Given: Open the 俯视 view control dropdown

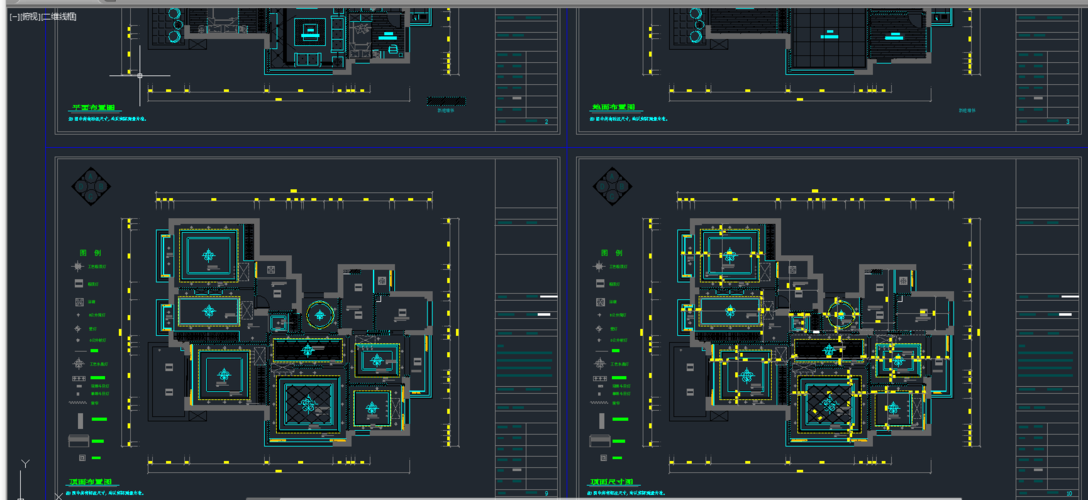Looking at the screenshot, I should tap(30, 17).
